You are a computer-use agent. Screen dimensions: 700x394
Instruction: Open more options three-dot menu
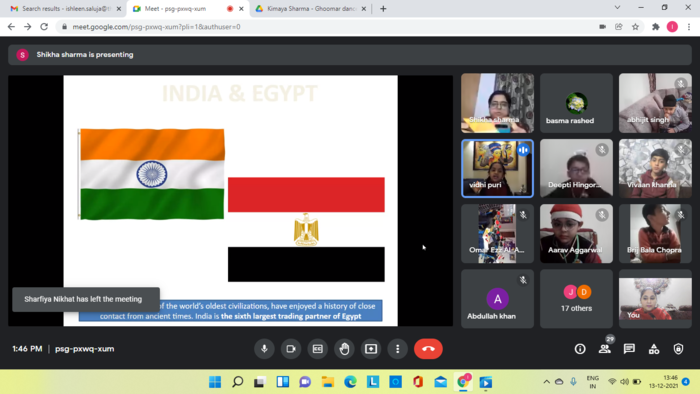(x=398, y=349)
